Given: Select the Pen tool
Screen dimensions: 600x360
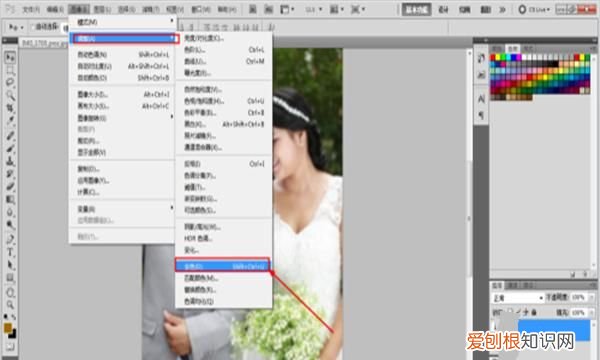Looking at the screenshot, I should click(10, 239).
